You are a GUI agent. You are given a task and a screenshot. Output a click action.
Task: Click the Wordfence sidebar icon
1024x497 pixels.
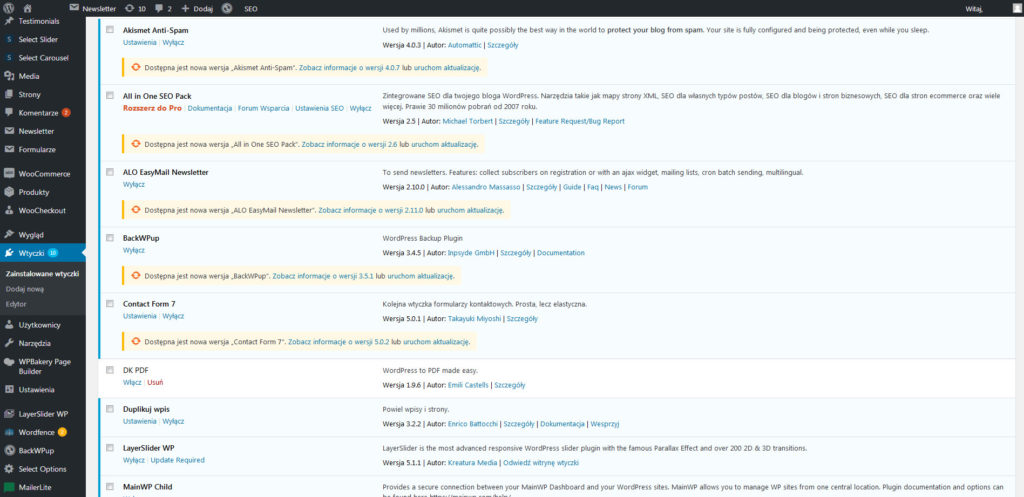pos(8,432)
